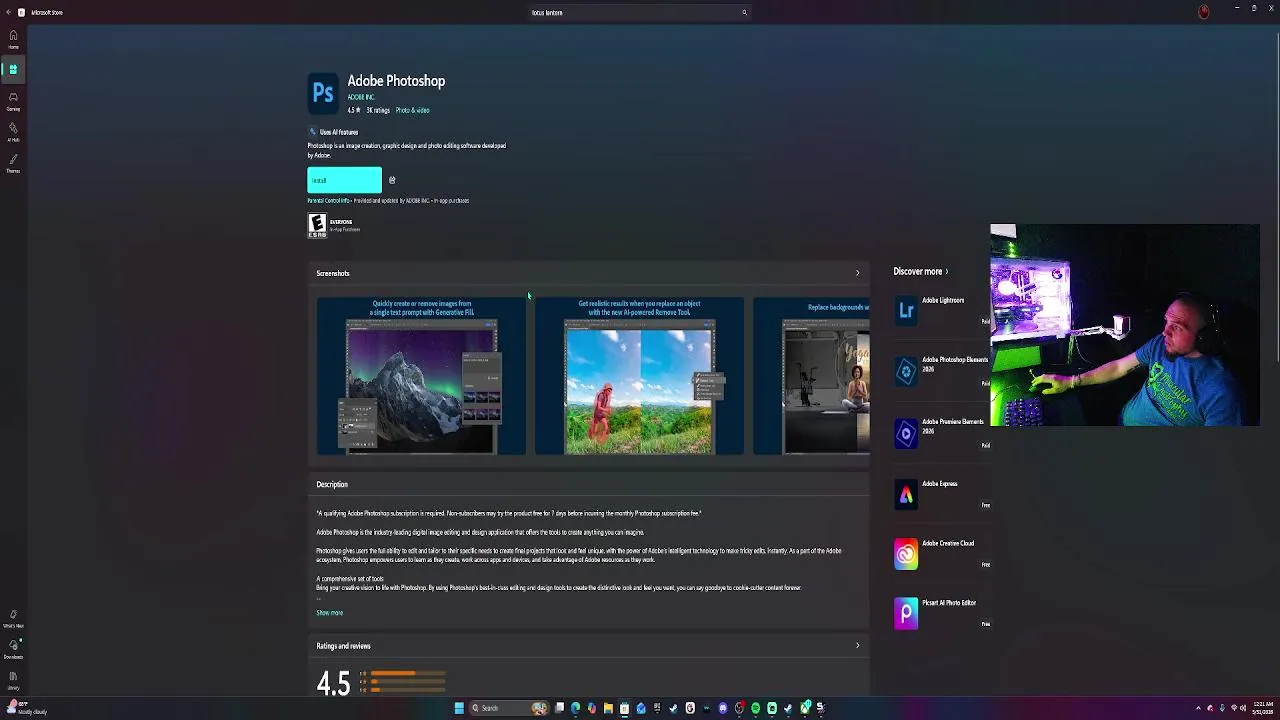
Task: Click the search magnifier icon in Store
Action: [744, 13]
